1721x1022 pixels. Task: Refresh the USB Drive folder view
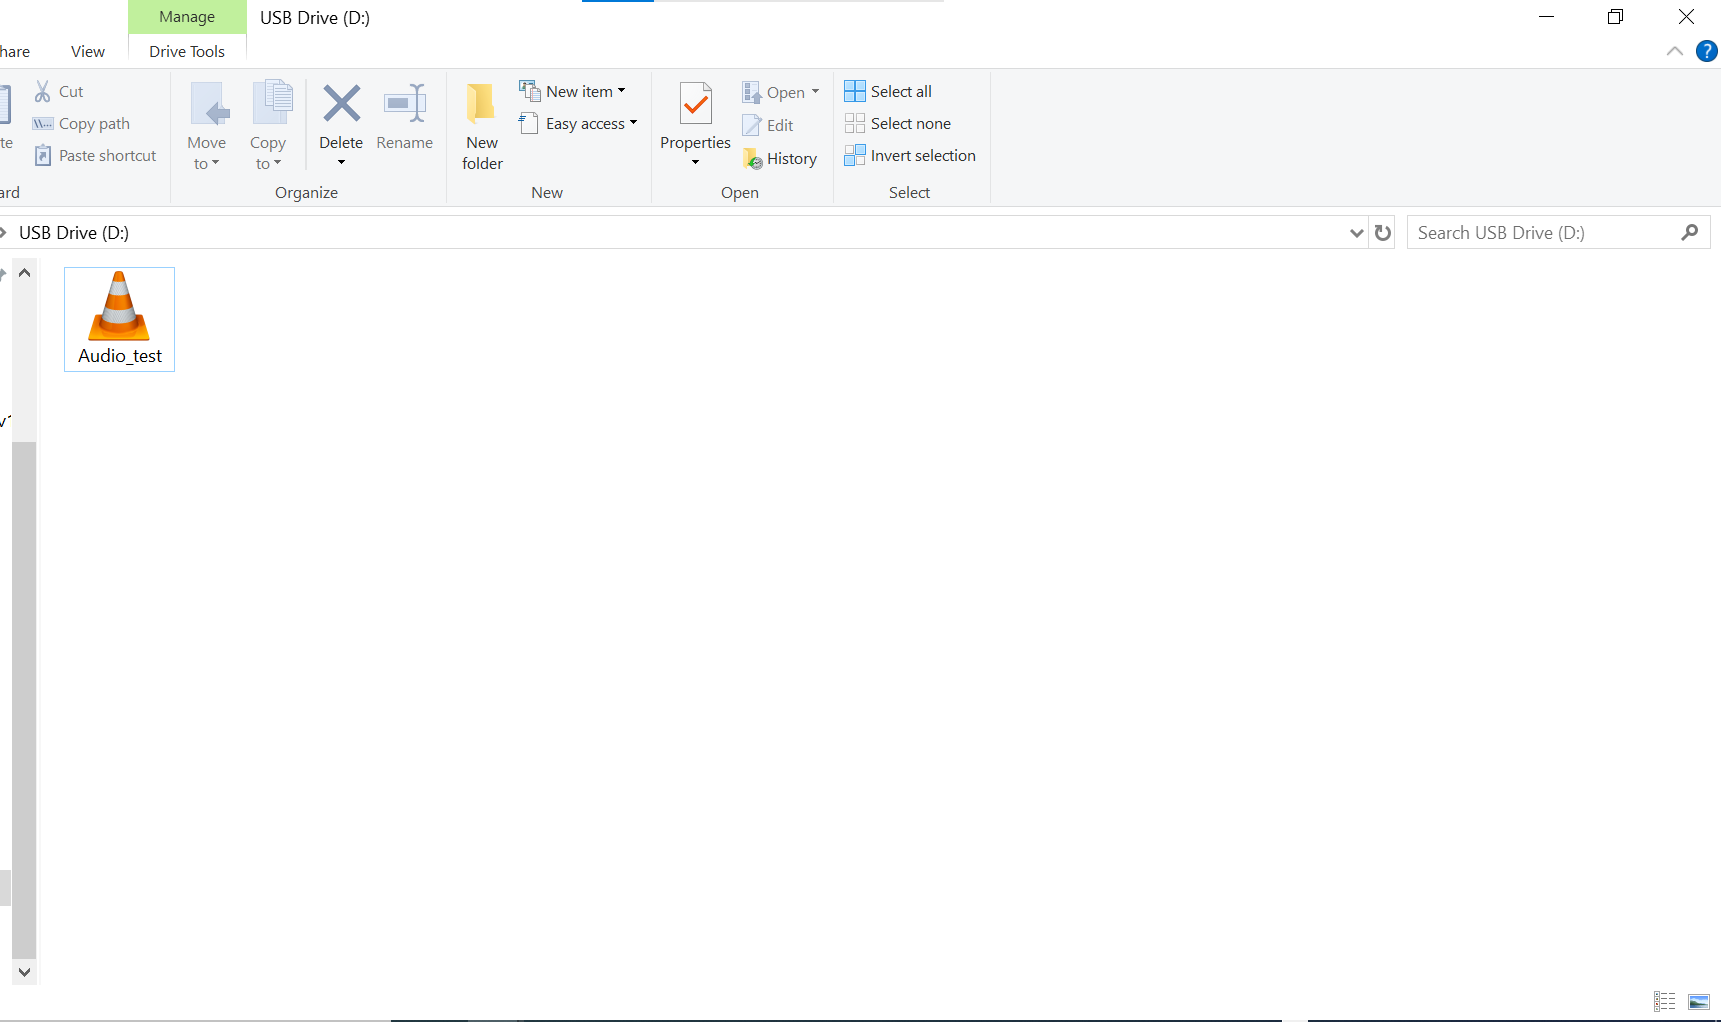click(x=1383, y=233)
